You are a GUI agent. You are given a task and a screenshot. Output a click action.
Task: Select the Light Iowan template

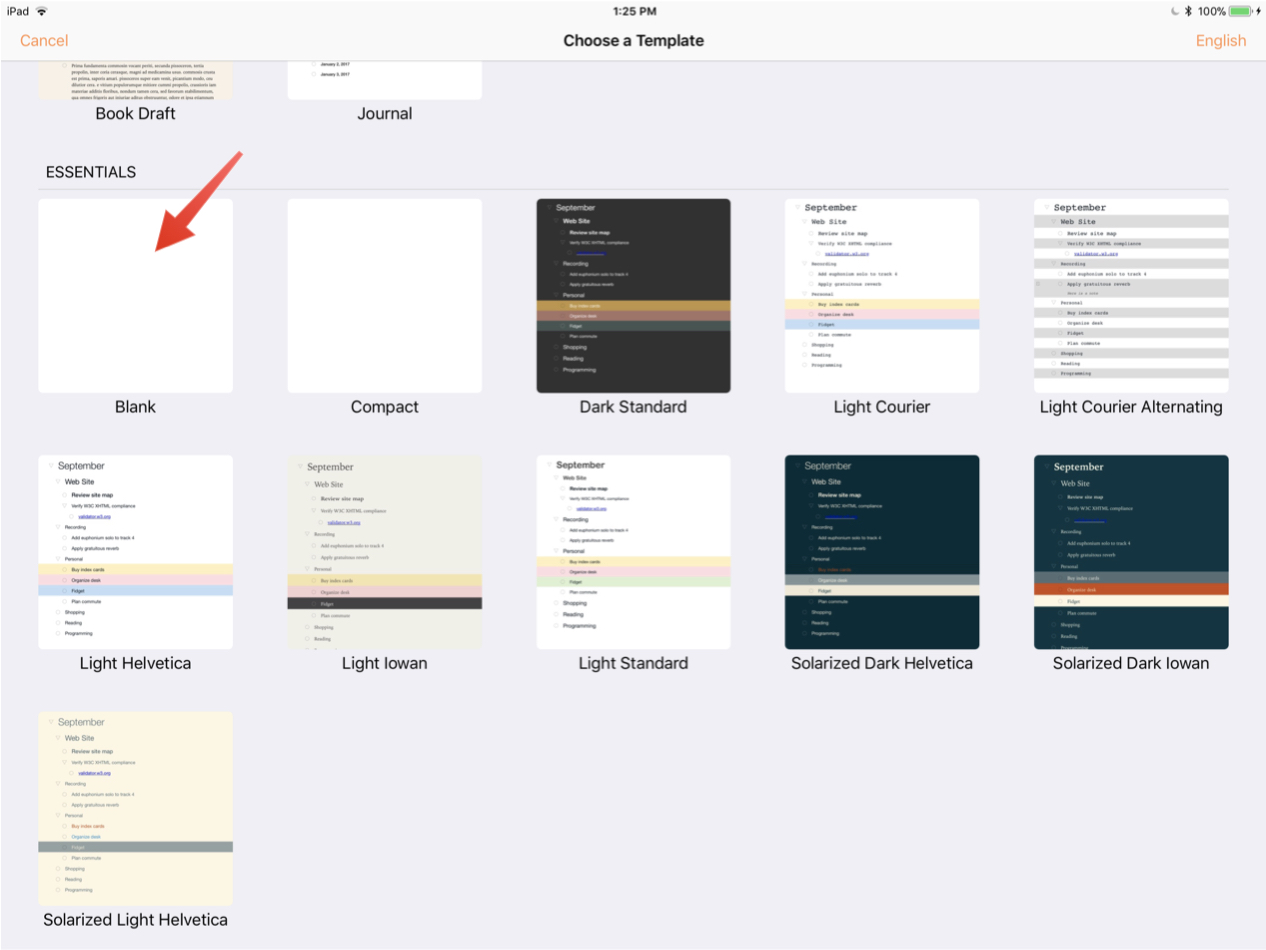[384, 552]
